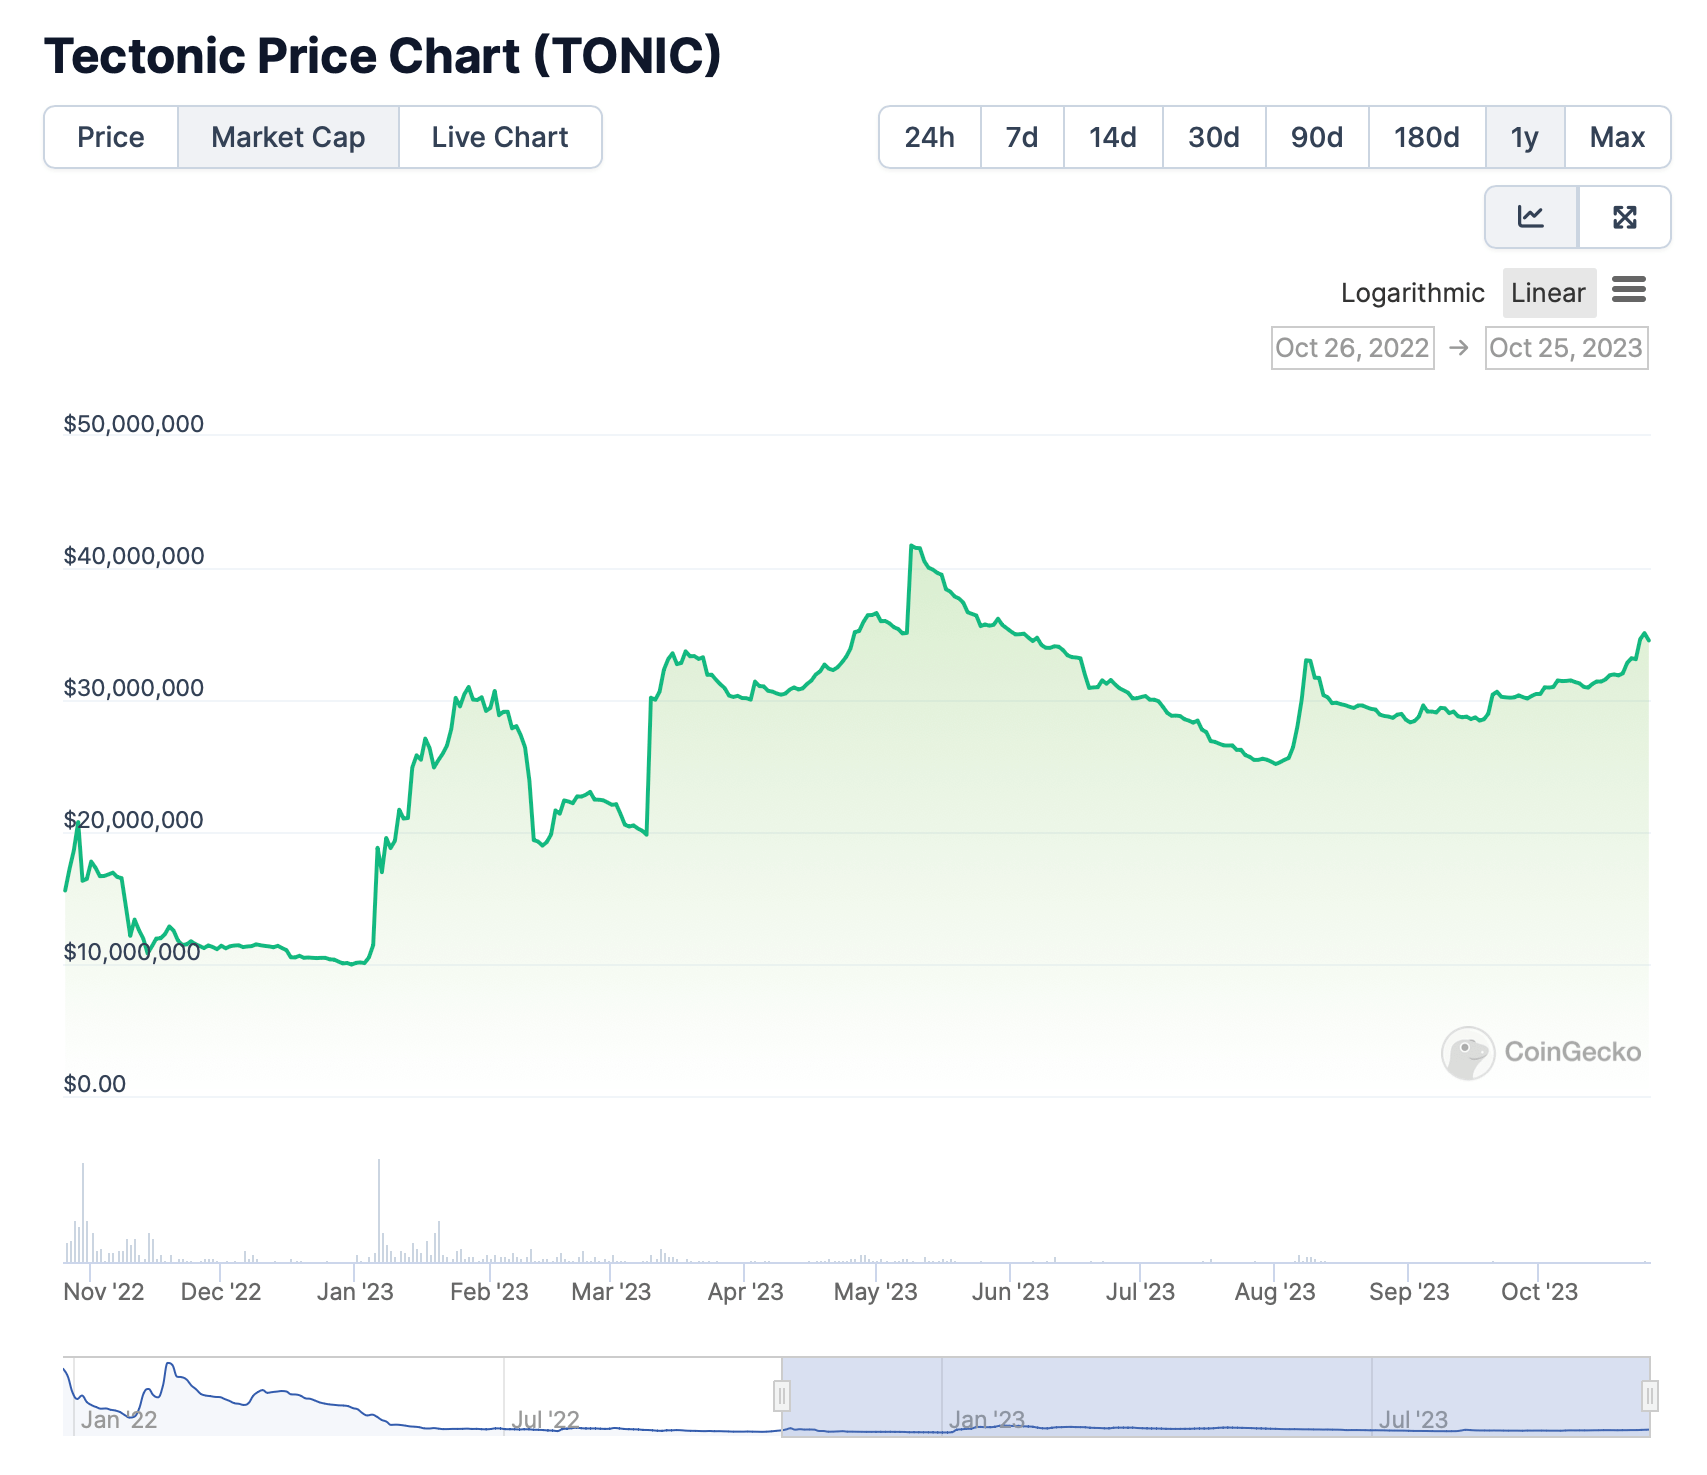Open the end date field Oct 25, 2023
1707x1475 pixels.
[1566, 348]
